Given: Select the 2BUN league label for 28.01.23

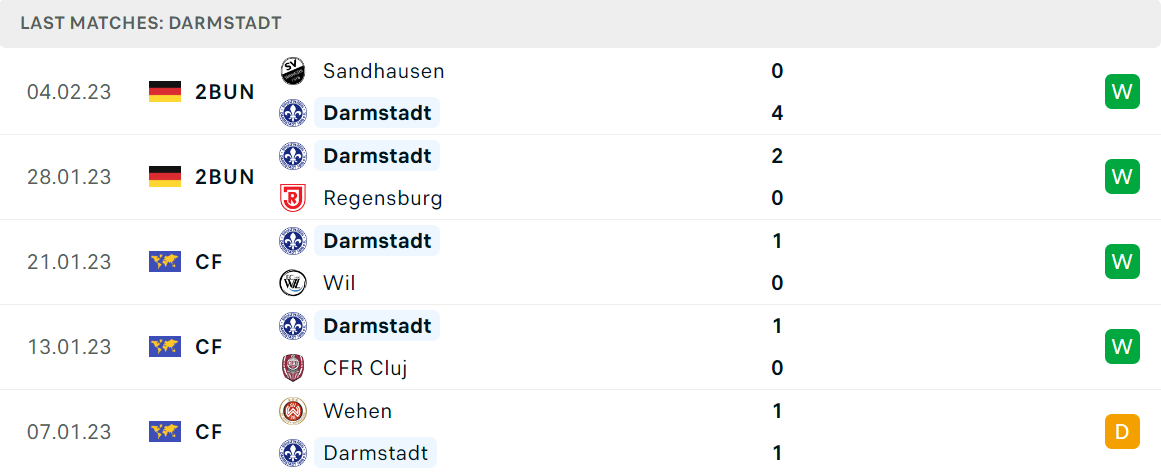Looking at the screenshot, I should click(225, 177).
